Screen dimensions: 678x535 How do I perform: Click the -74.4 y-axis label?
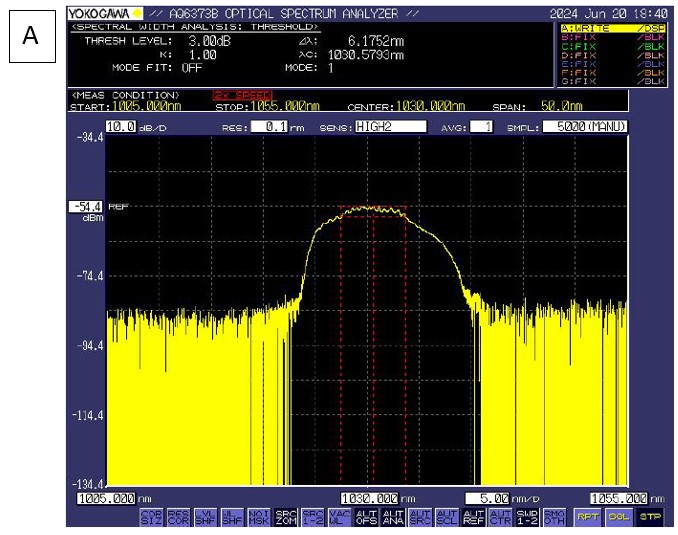click(90, 276)
